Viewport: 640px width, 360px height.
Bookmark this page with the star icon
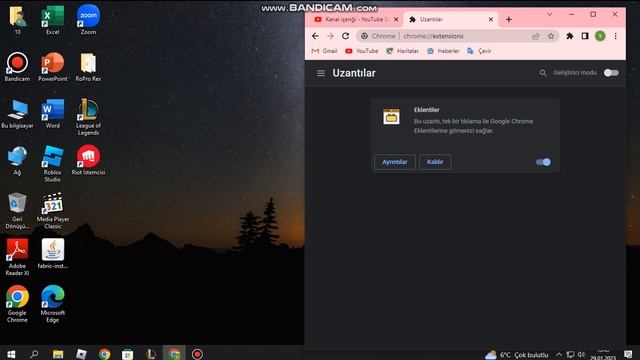click(551, 36)
